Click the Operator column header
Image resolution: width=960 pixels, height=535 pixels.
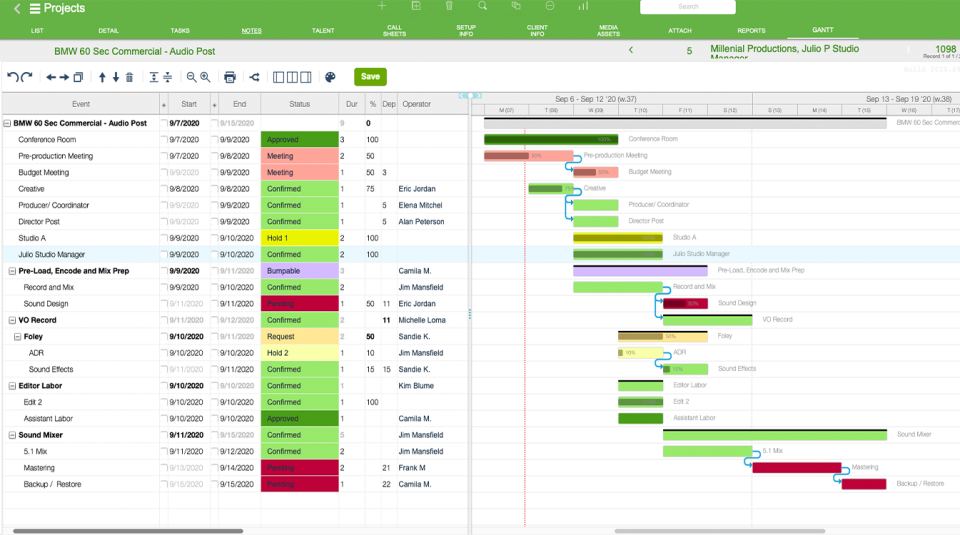pyautogui.click(x=417, y=104)
